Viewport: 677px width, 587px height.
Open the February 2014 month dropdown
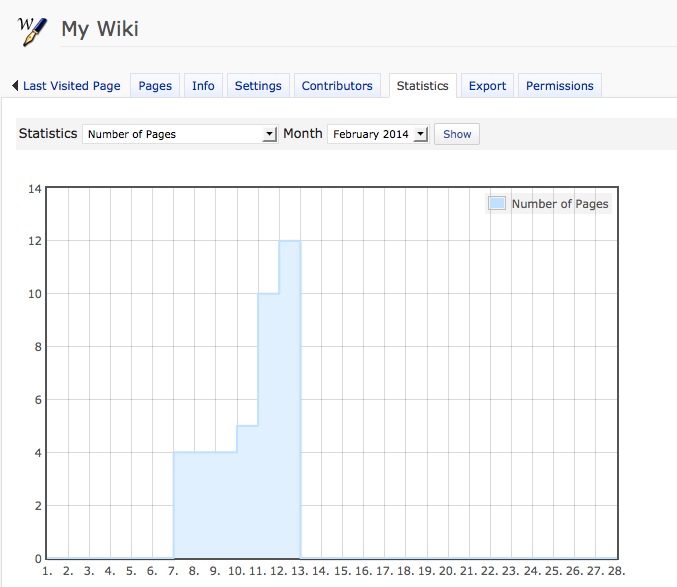click(378, 134)
